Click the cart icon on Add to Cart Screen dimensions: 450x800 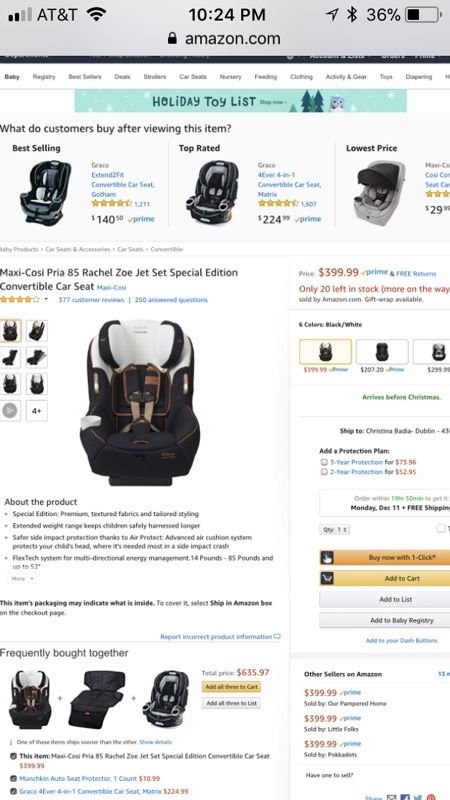[327, 578]
